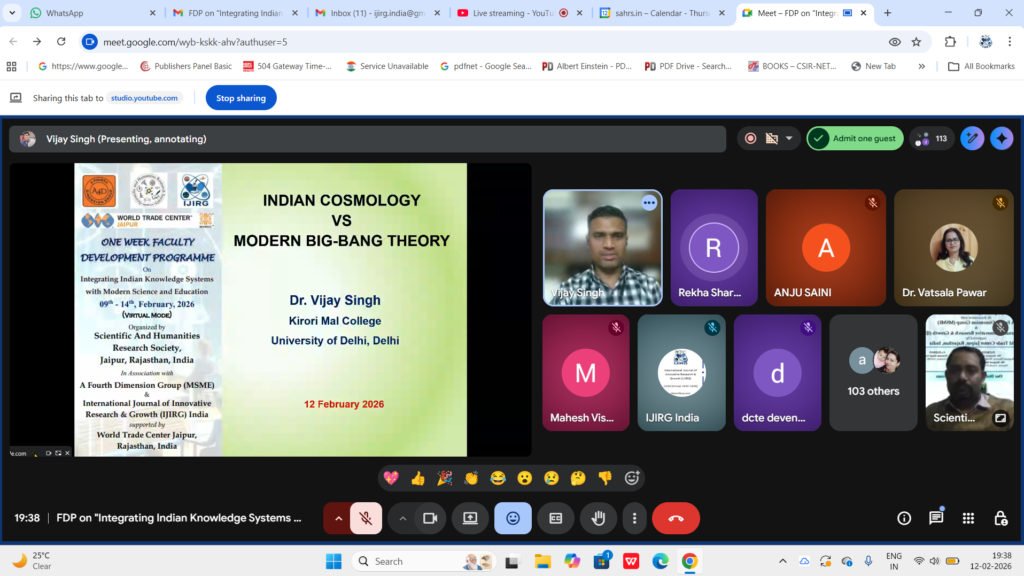Image resolution: width=1024 pixels, height=576 pixels.
Task: Unmute the microphone
Action: point(366,518)
